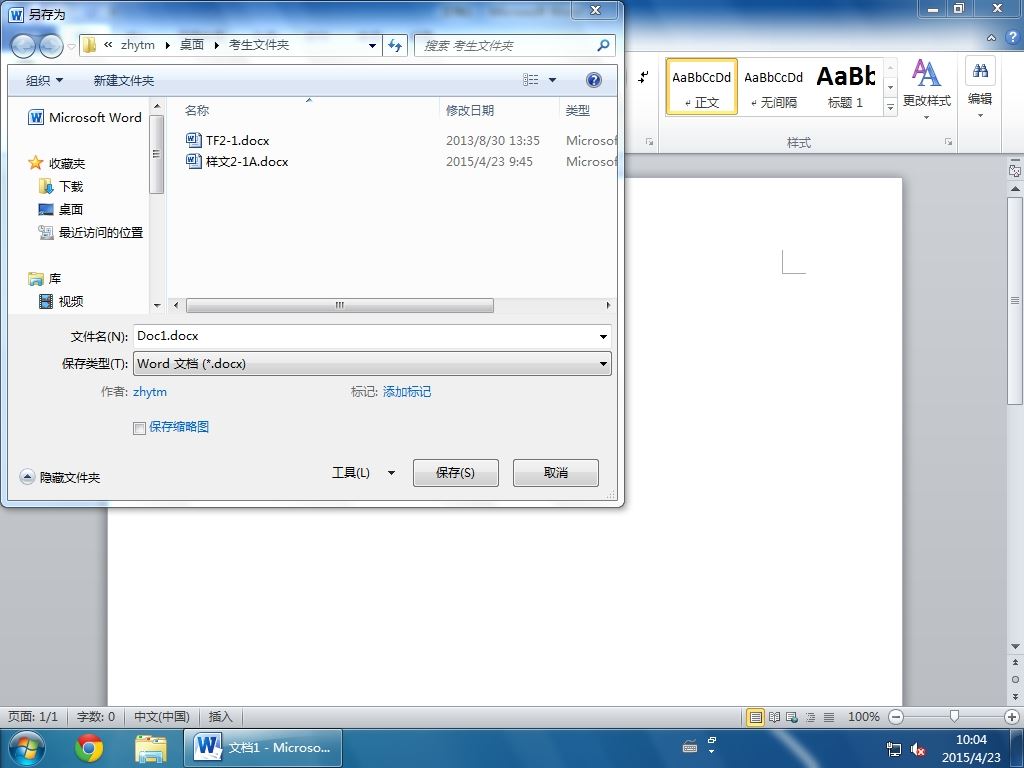Viewport: 1024px width, 768px height.
Task: Select 视频 library in navigation pane
Action: [x=61, y=301]
